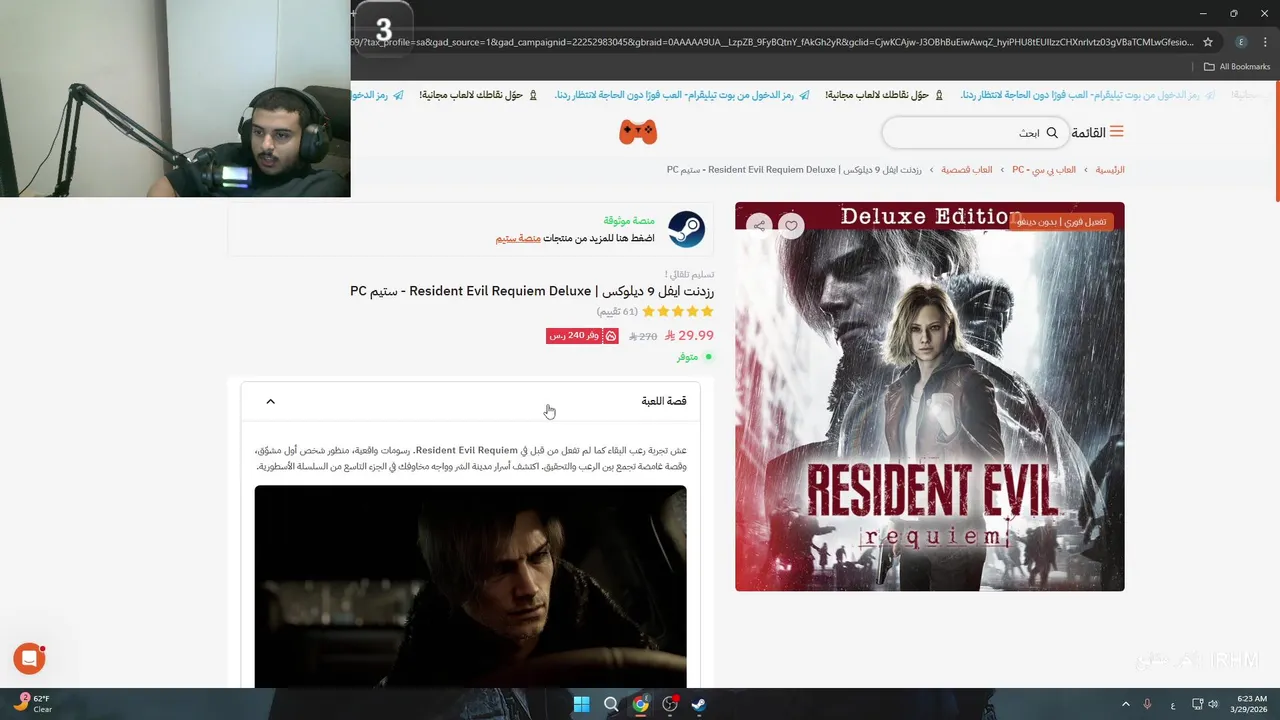
Task: Switch the Arabic input language indicator
Action: click(x=1173, y=704)
